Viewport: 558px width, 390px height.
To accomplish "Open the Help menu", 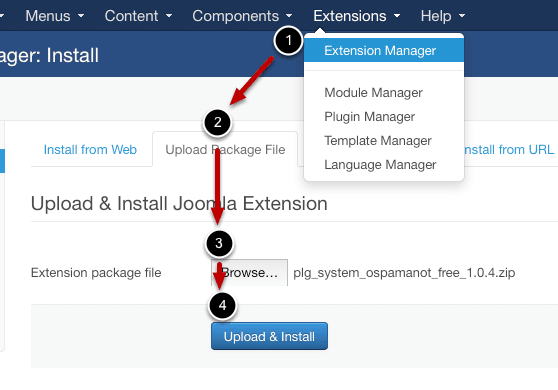I will point(443,16).
